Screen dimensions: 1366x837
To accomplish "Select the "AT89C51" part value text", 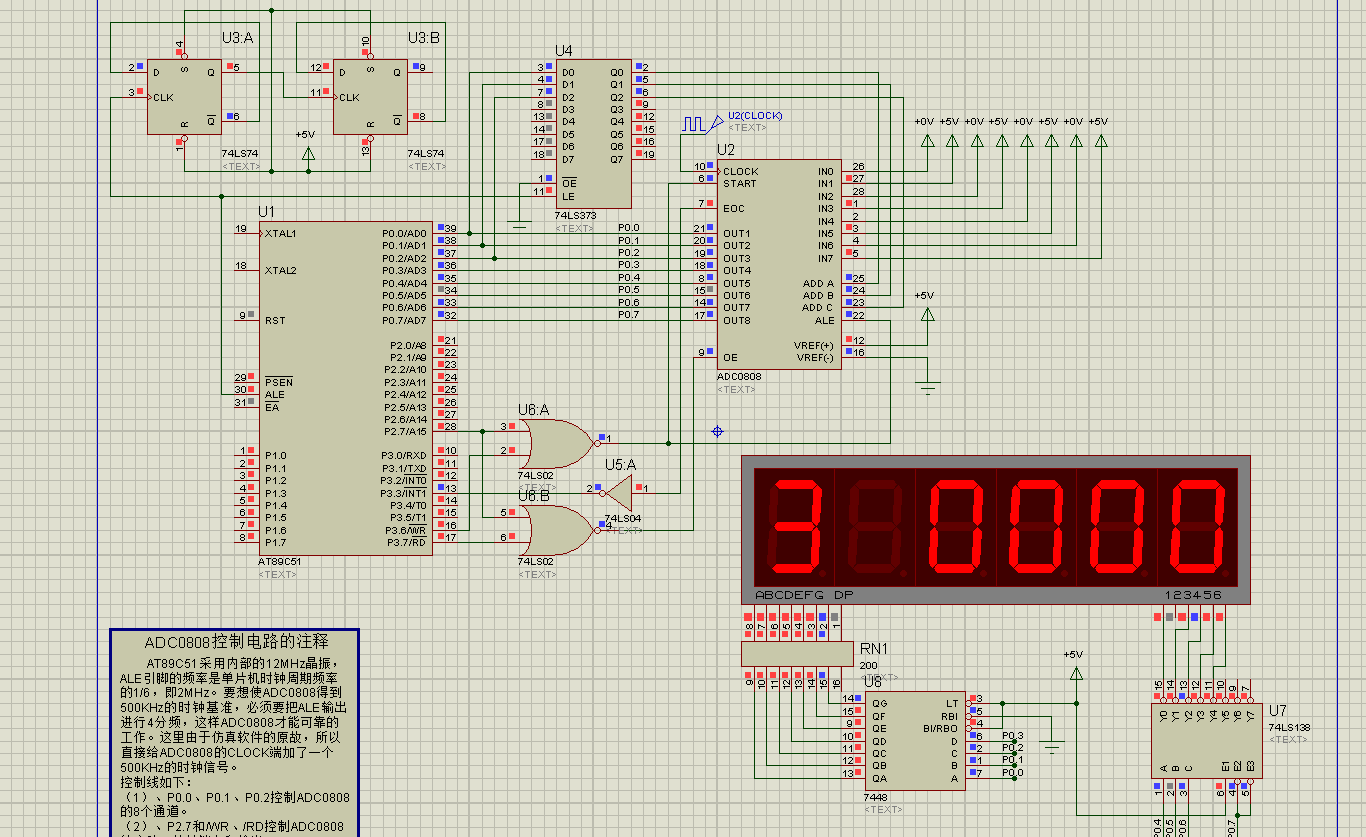I will pos(280,562).
